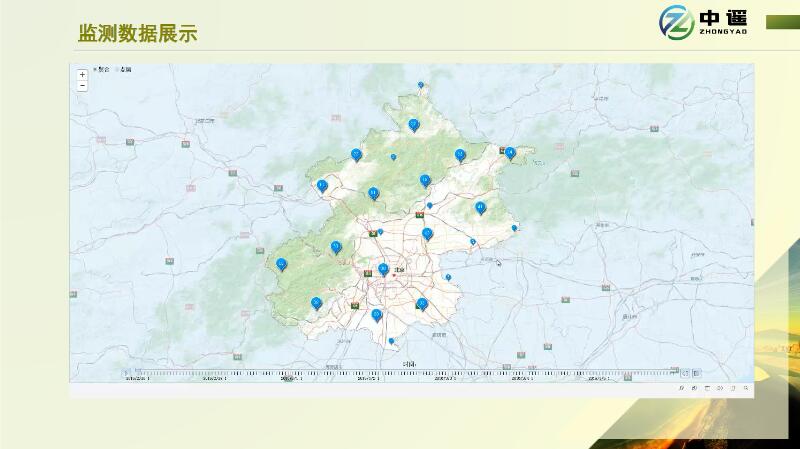This screenshot has height=449, width=800.
Task: Click the leftmost icon in bottom map toolbar
Action: pyautogui.click(x=681, y=388)
